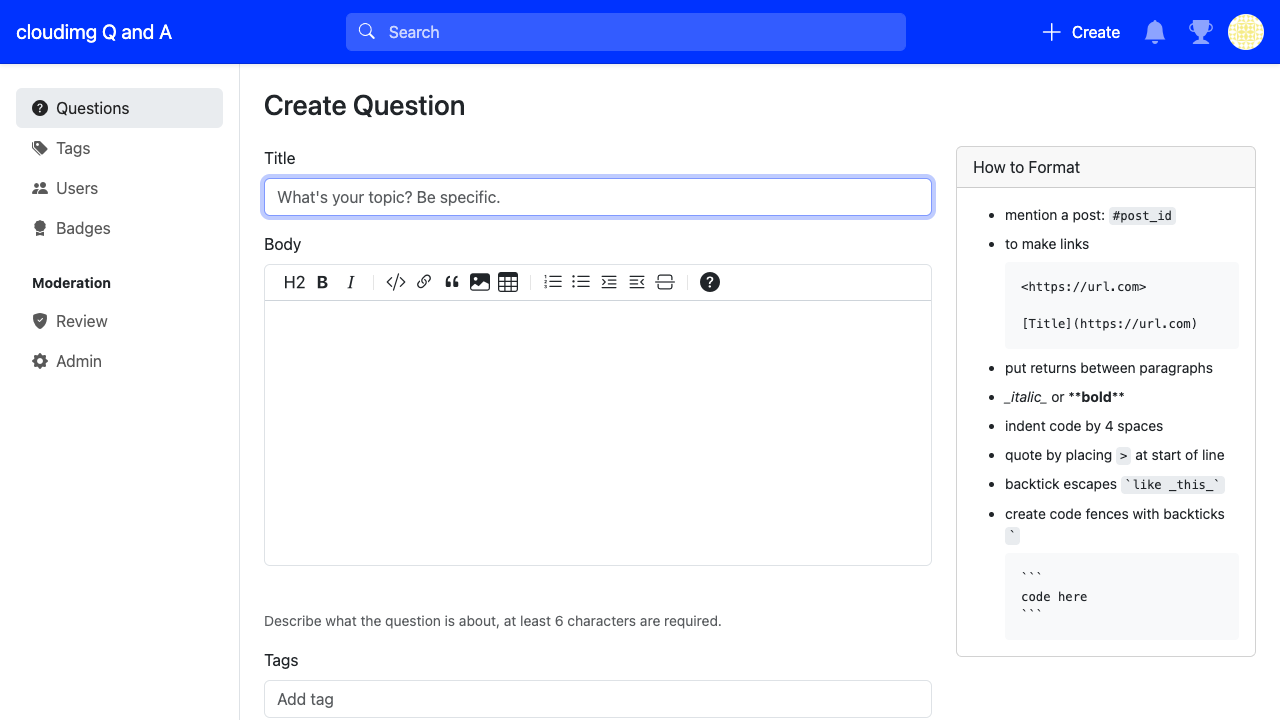Click the Moderation section label
Image resolution: width=1280 pixels, height=720 pixels.
click(71, 283)
